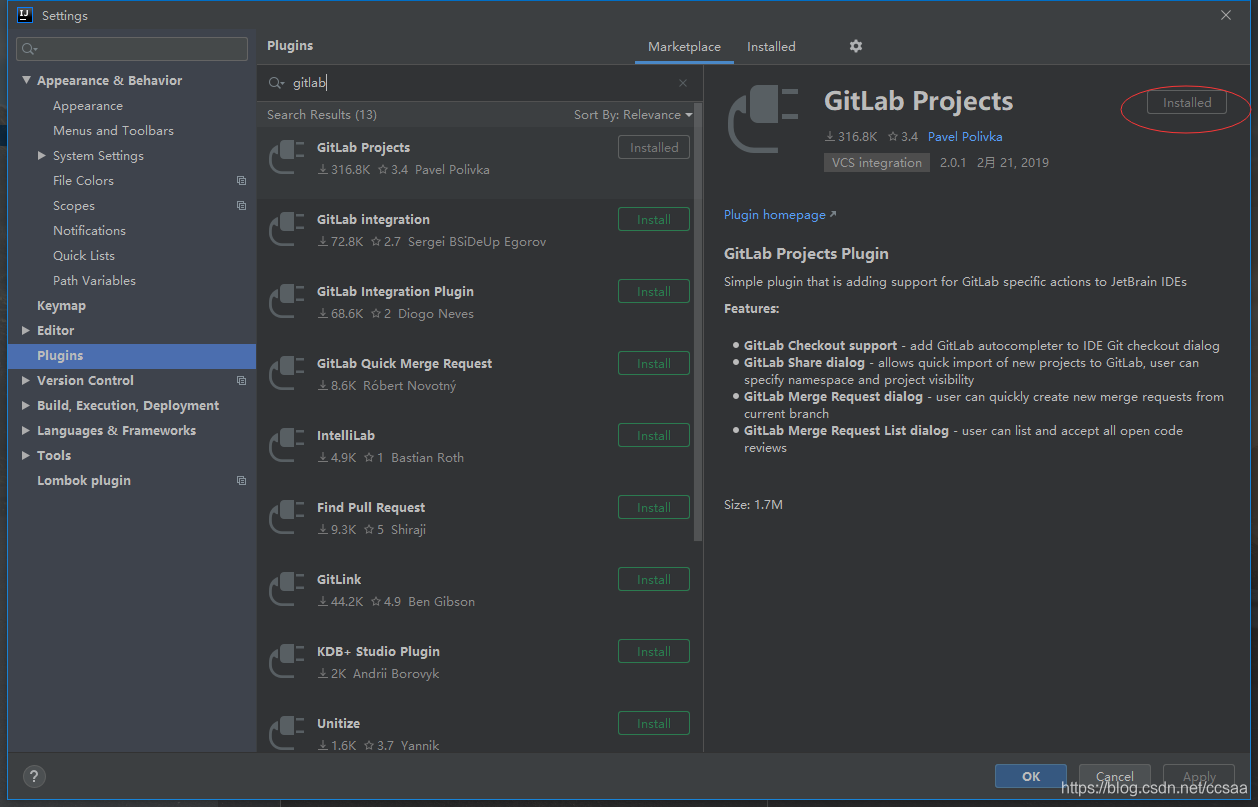Image resolution: width=1258 pixels, height=807 pixels.
Task: Select the GitLab Projects result row title
Action: point(363,148)
